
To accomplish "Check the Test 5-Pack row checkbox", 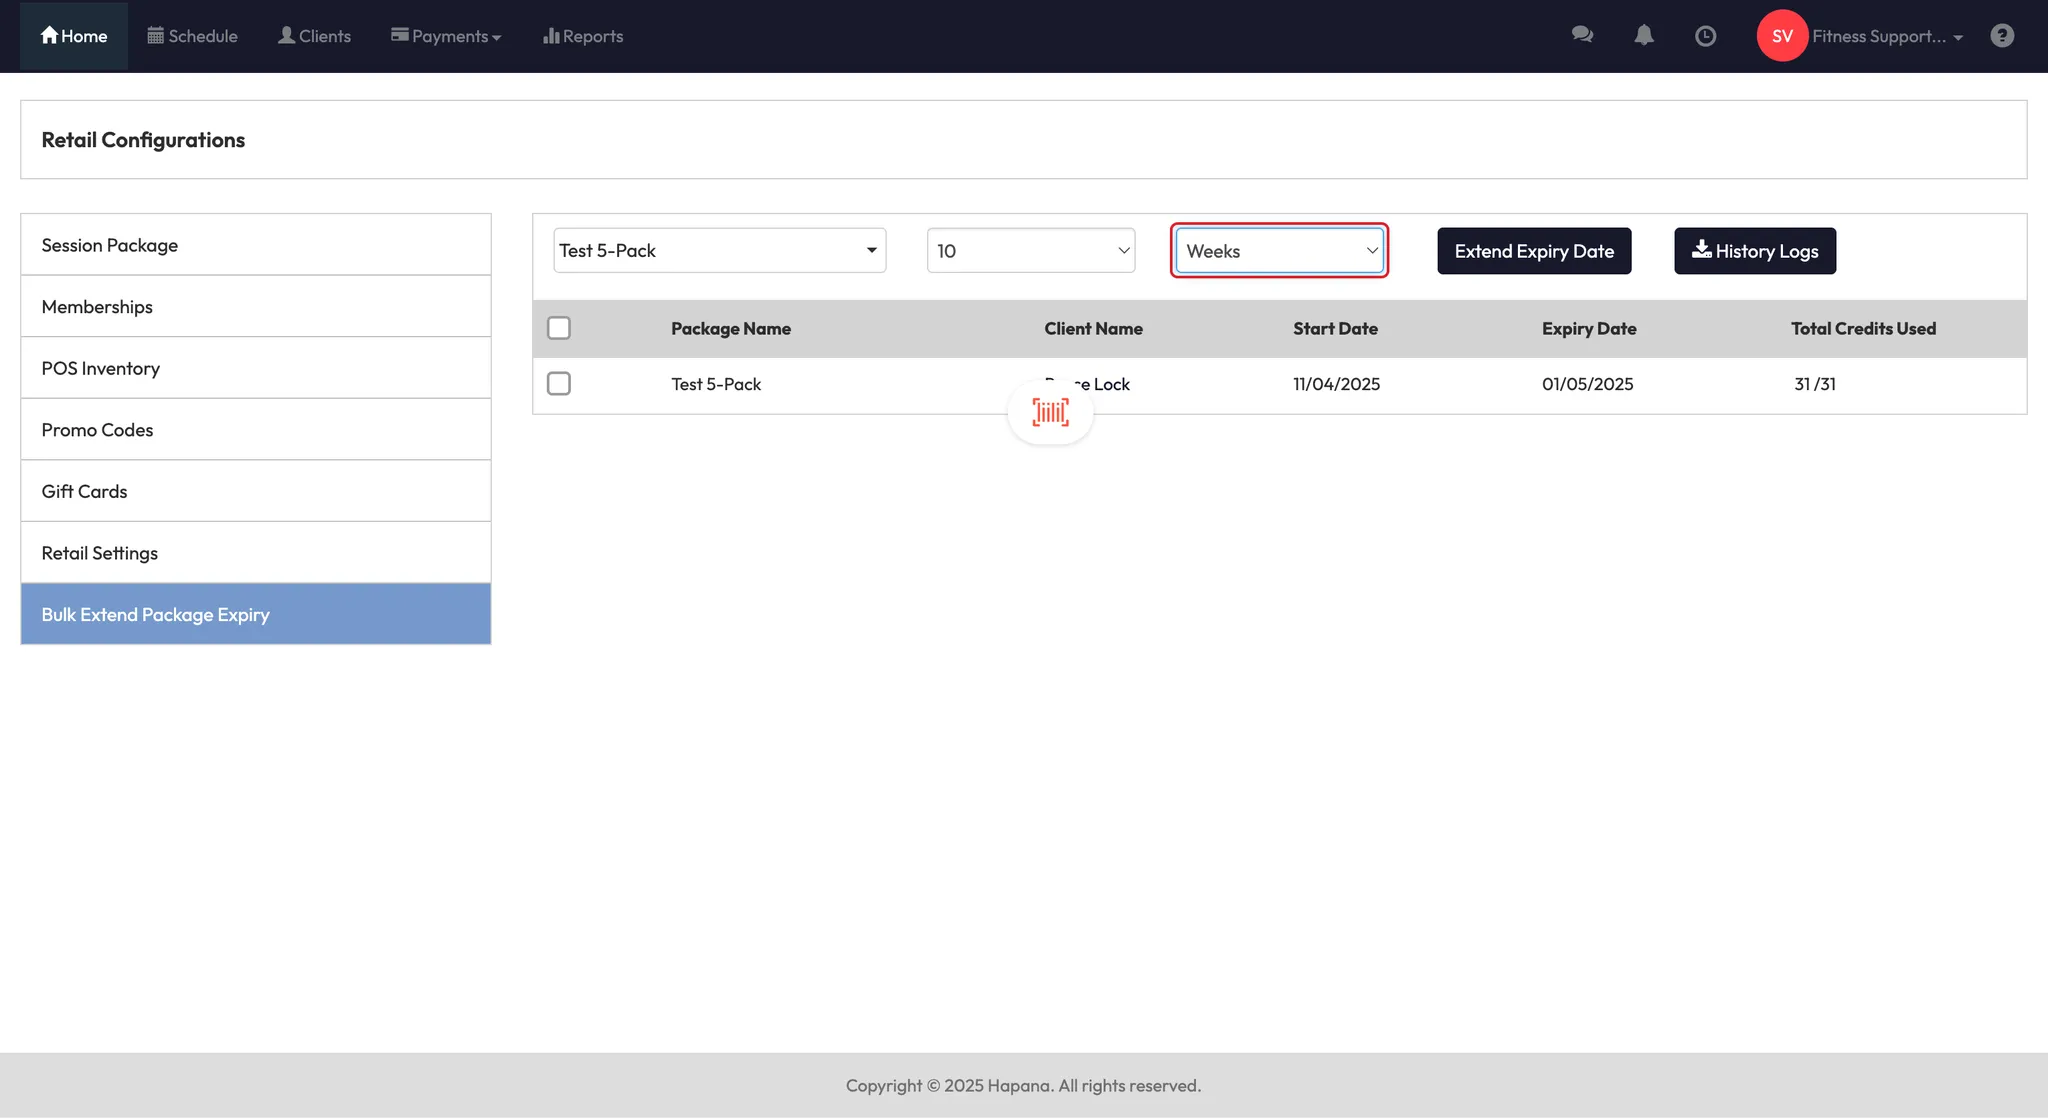I will tap(559, 384).
